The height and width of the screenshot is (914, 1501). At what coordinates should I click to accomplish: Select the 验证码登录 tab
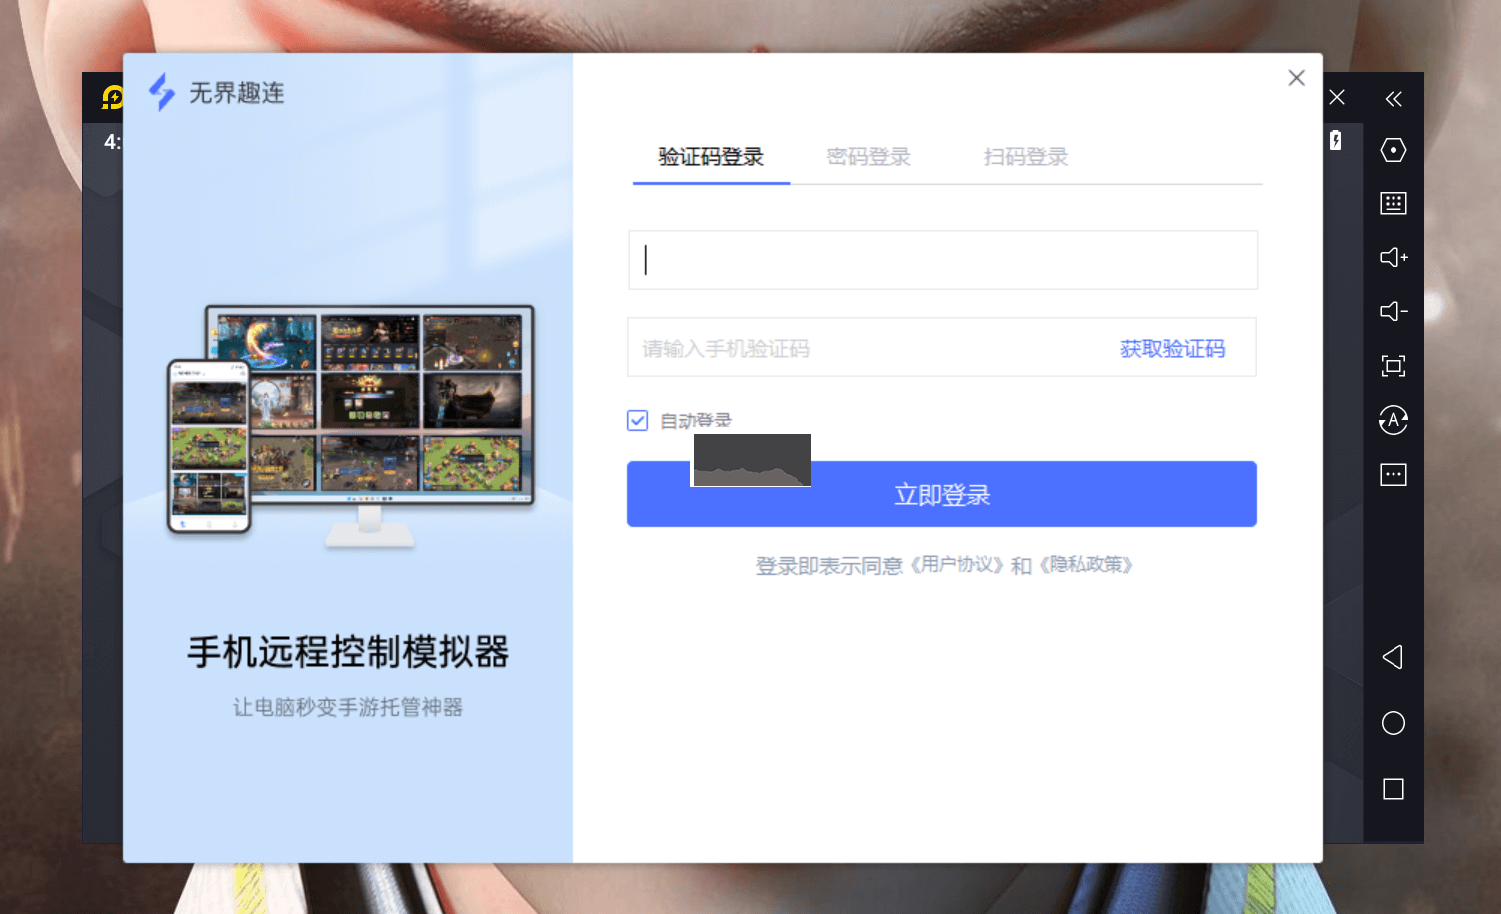pos(711,157)
